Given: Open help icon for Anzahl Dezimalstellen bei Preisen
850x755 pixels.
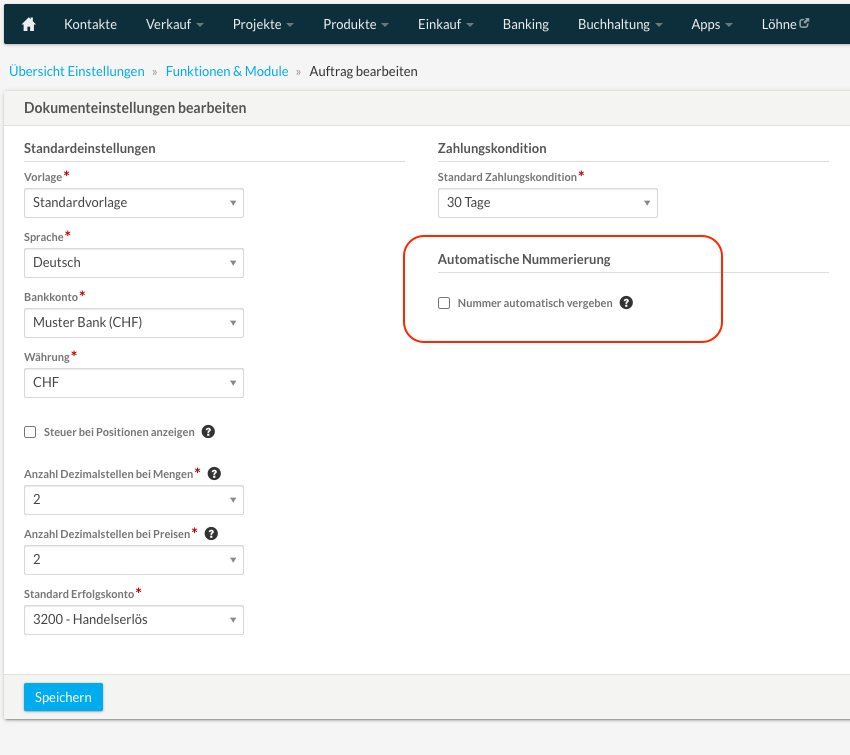Looking at the screenshot, I should 211,532.
